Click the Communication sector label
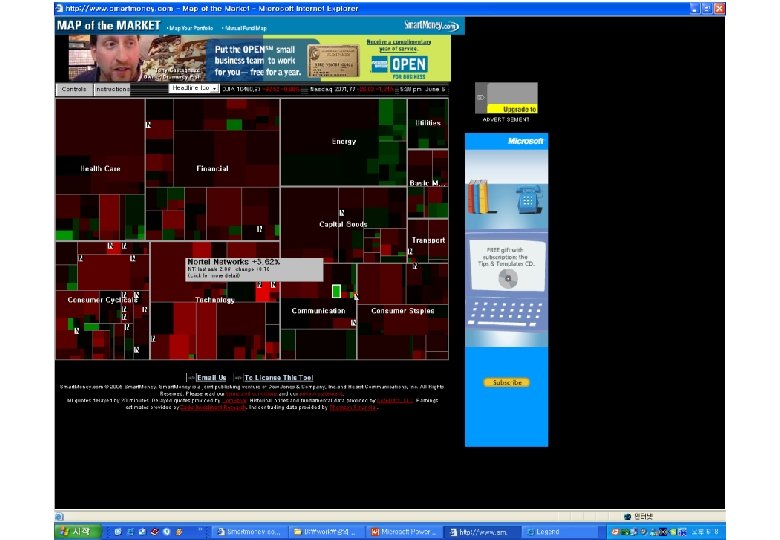The height and width of the screenshot is (540, 780). [x=318, y=311]
